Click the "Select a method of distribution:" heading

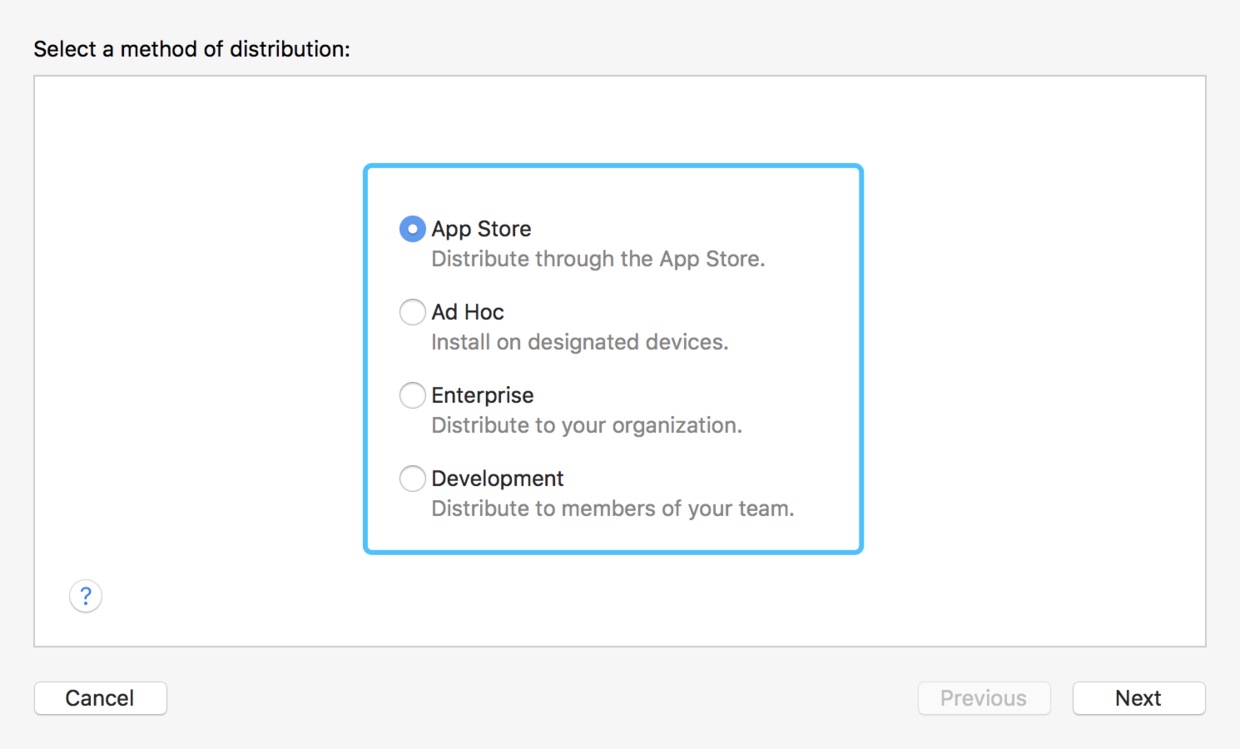point(192,49)
